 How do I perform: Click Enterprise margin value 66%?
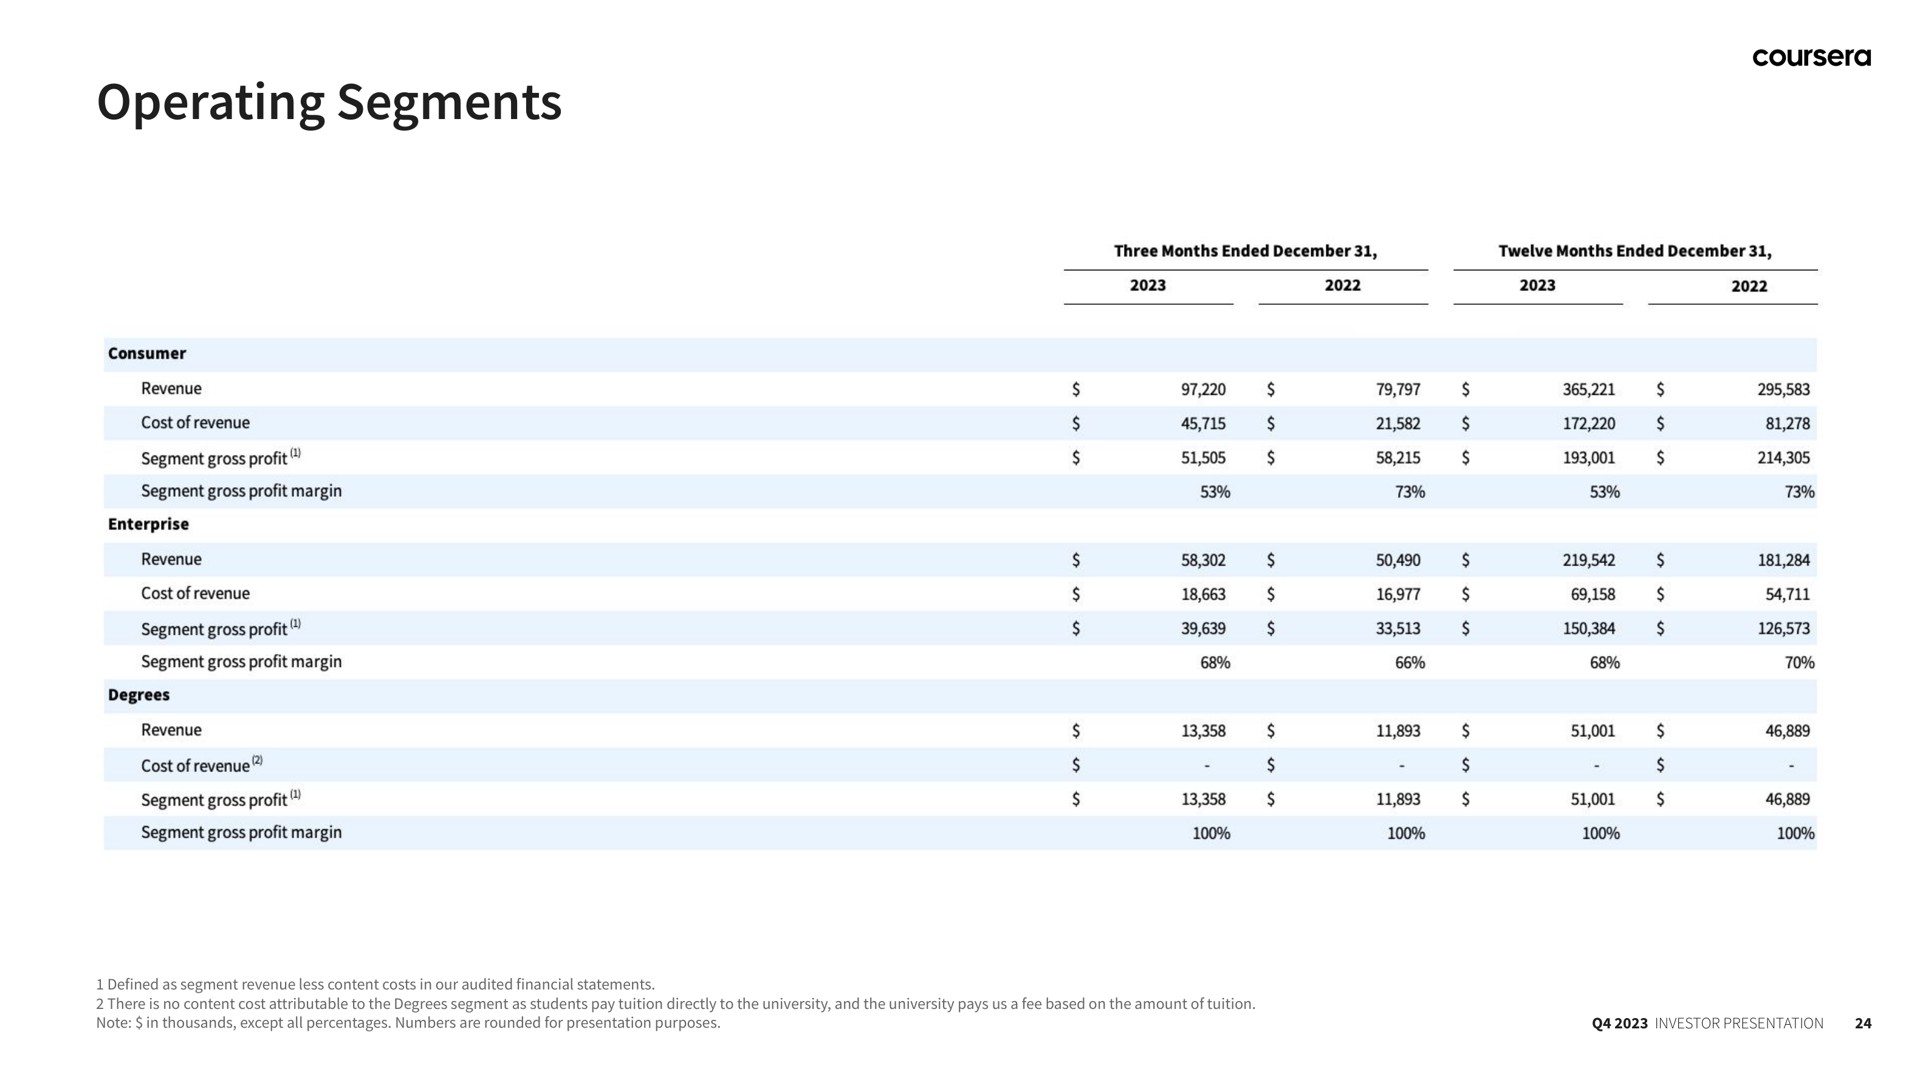[1410, 663]
